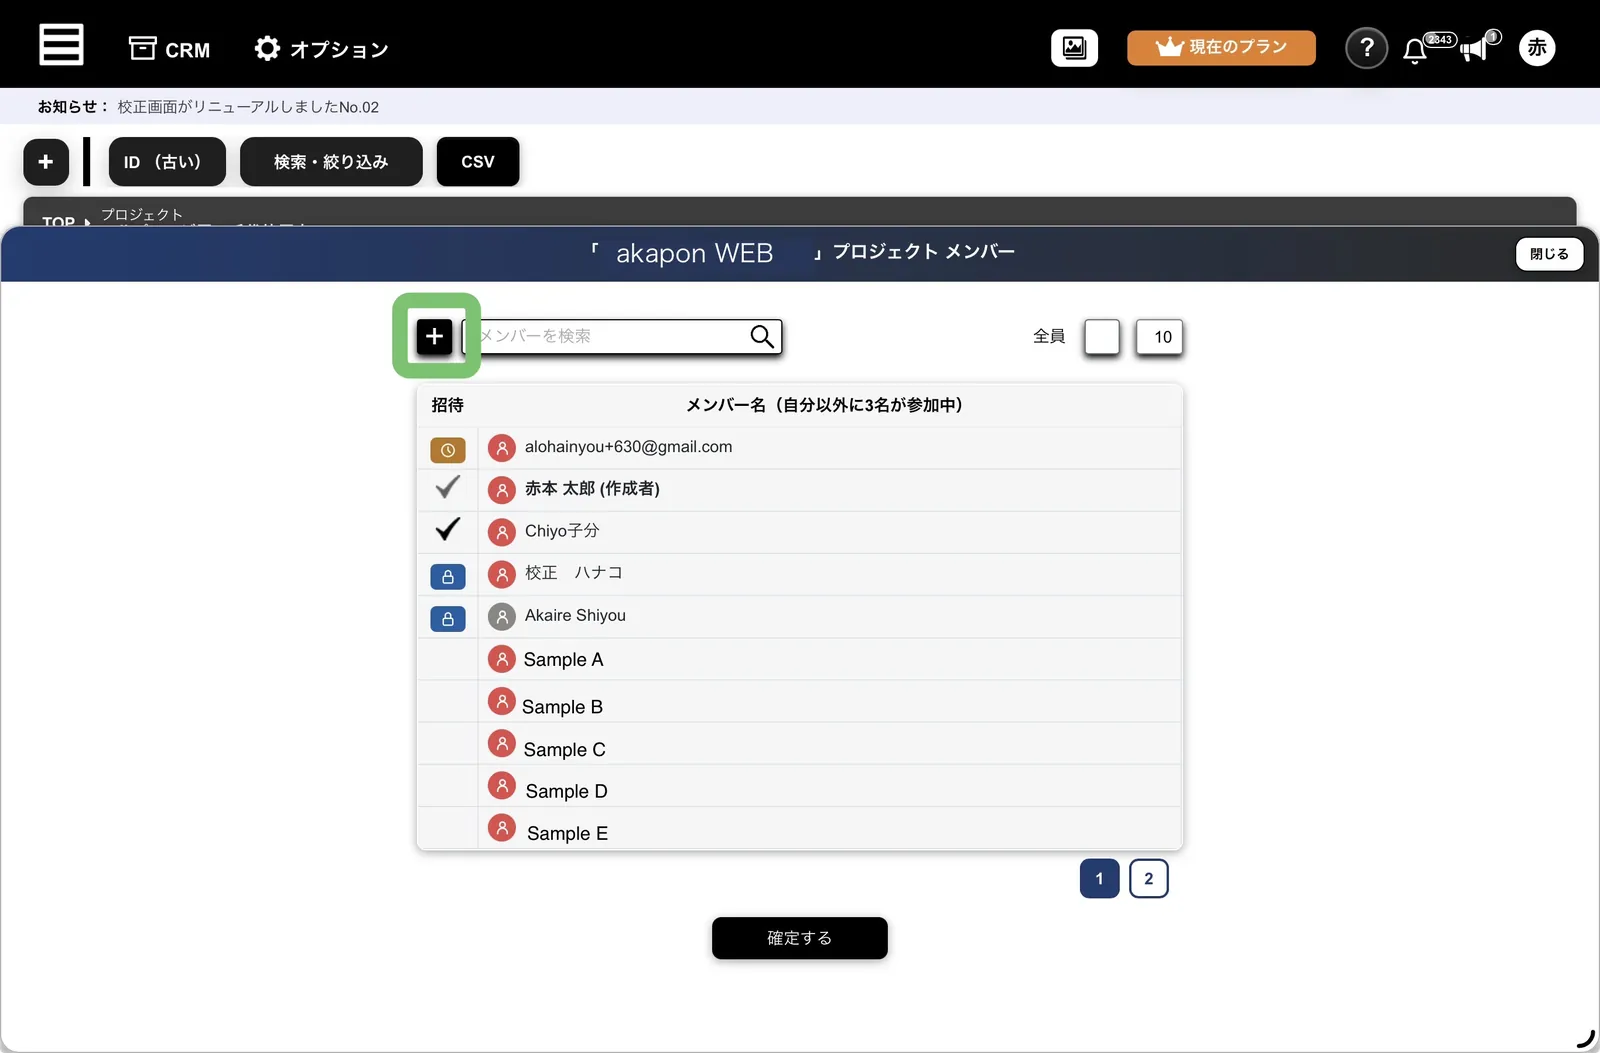Select member name 赤本 太郎 (作成者)
This screenshot has height=1053, width=1600.
pyautogui.click(x=592, y=489)
